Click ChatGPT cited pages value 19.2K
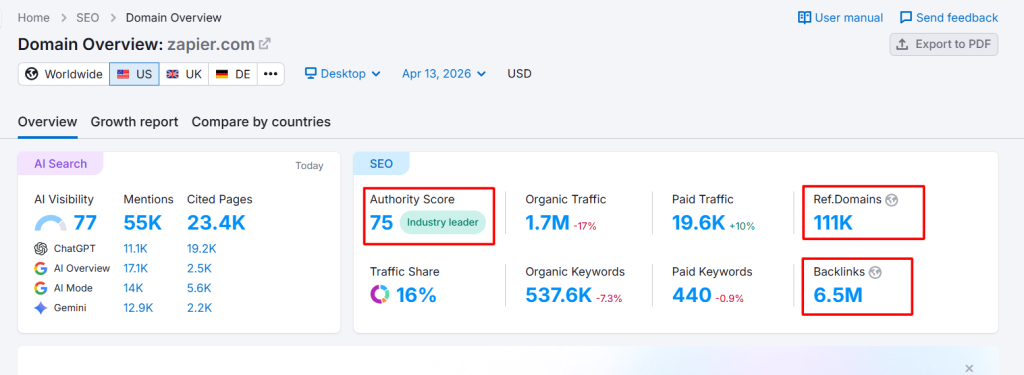 (202, 249)
